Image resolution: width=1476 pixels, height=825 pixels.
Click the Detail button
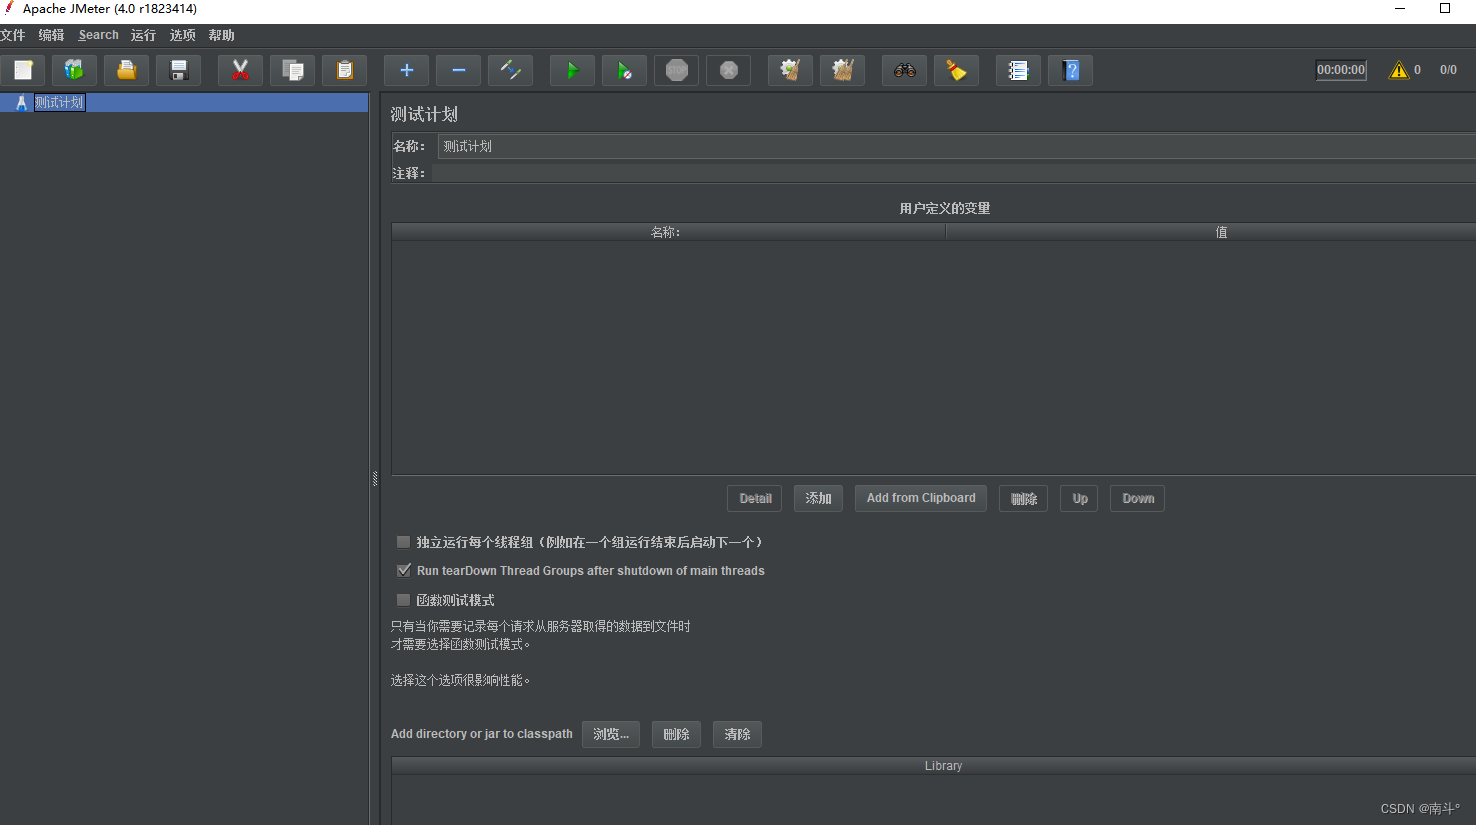click(755, 498)
